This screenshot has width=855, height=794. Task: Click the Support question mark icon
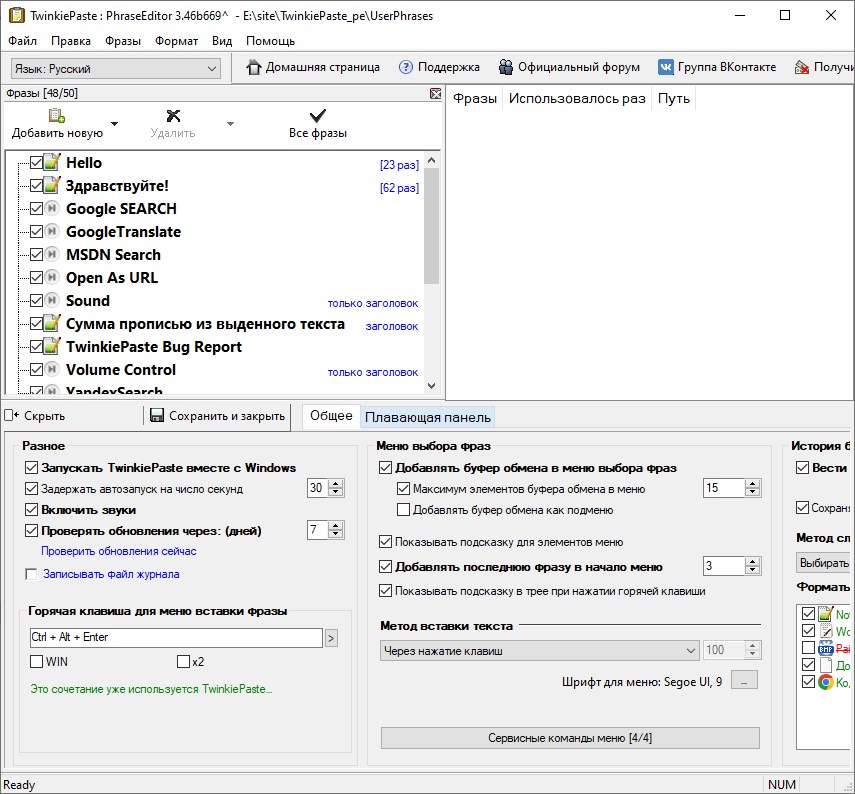(x=406, y=67)
